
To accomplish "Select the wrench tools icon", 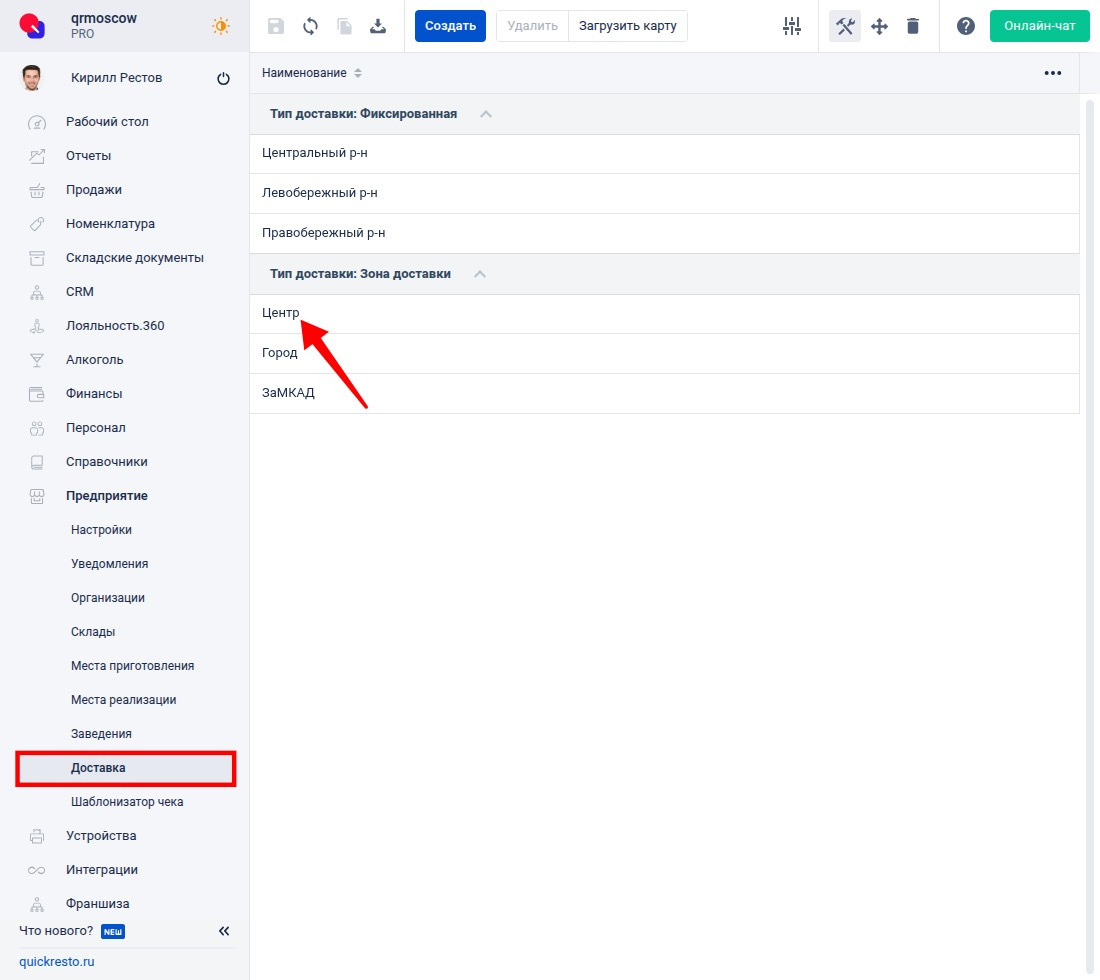I will [845, 26].
